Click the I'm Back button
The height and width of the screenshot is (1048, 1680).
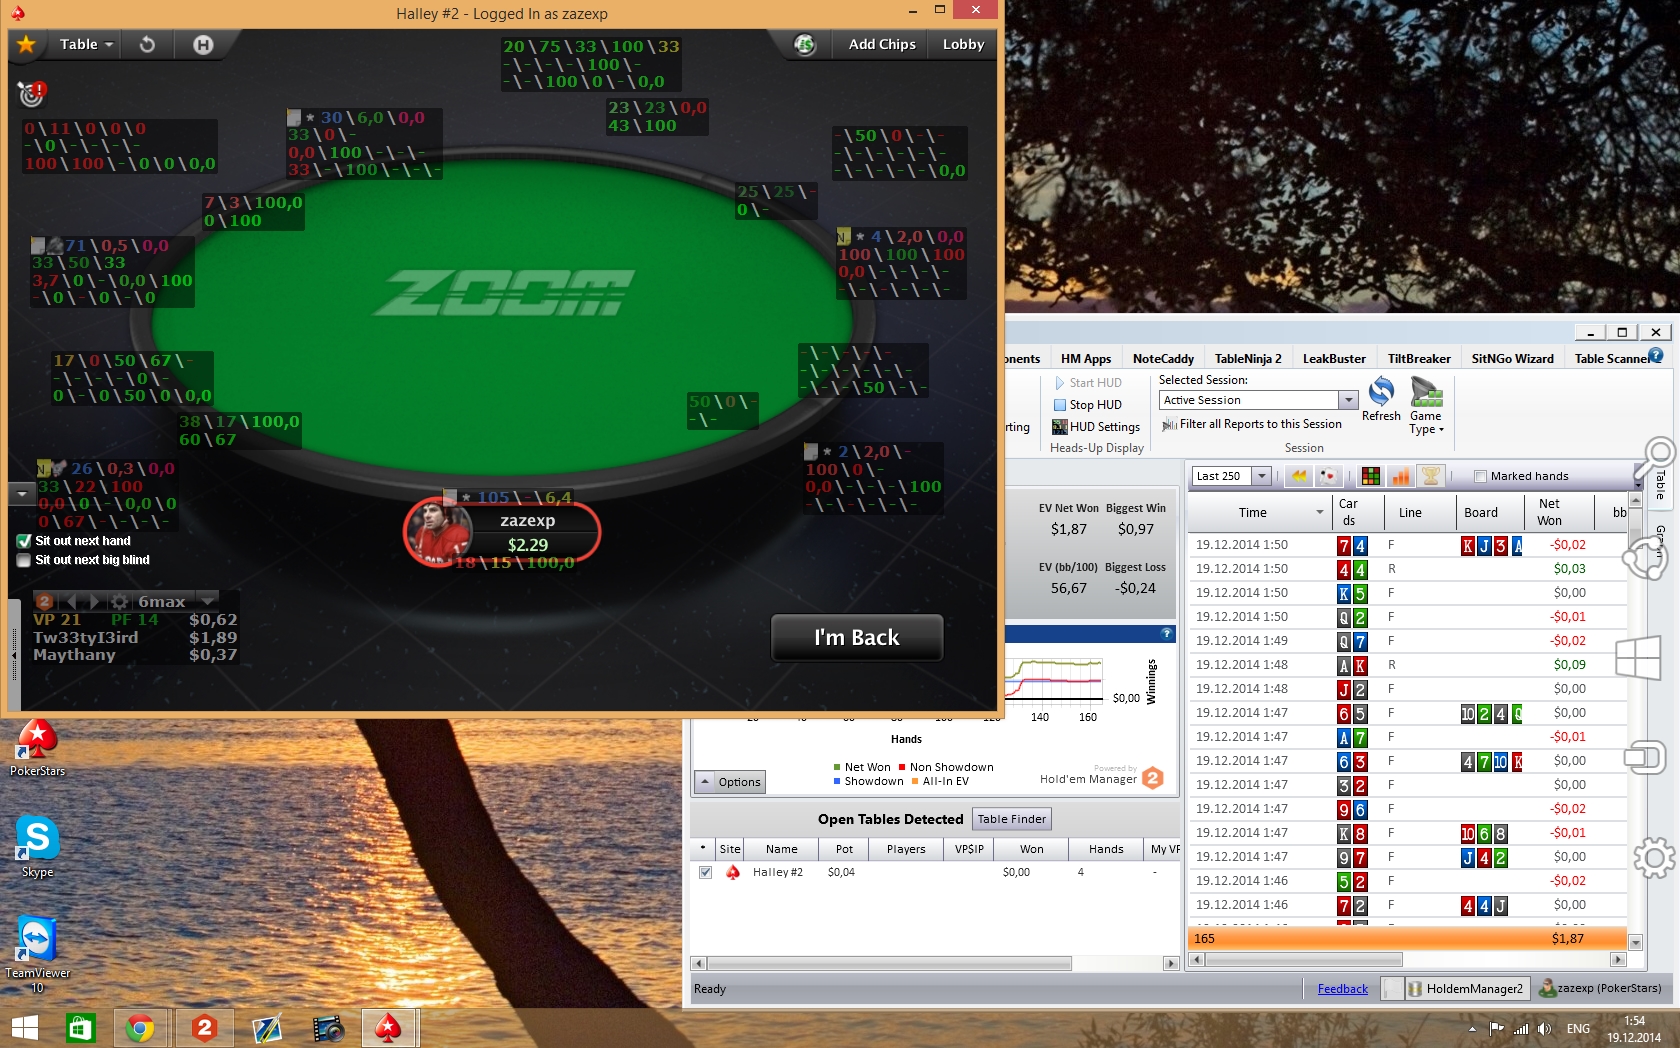(x=857, y=637)
